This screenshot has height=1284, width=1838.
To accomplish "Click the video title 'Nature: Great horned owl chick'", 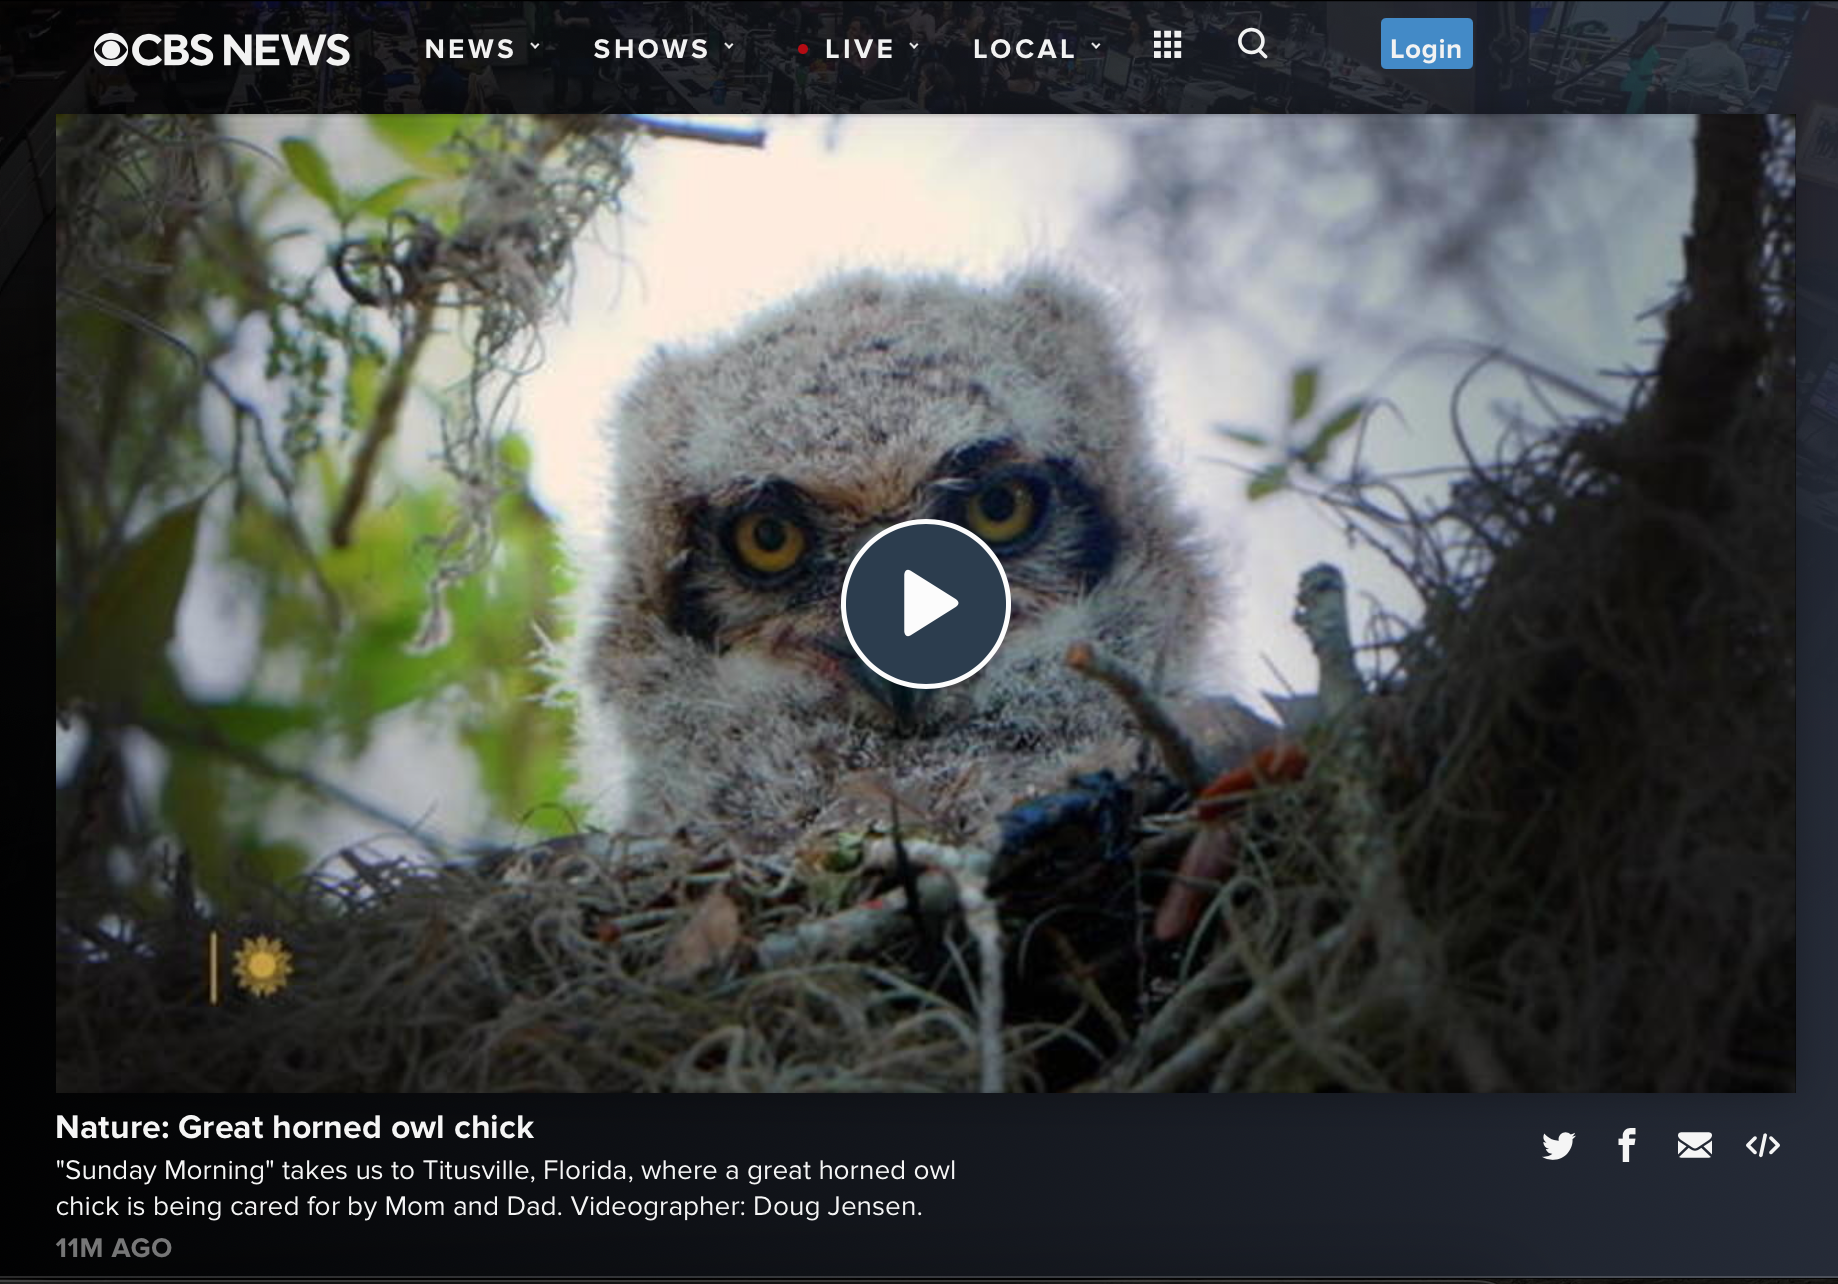I will click(295, 1127).
